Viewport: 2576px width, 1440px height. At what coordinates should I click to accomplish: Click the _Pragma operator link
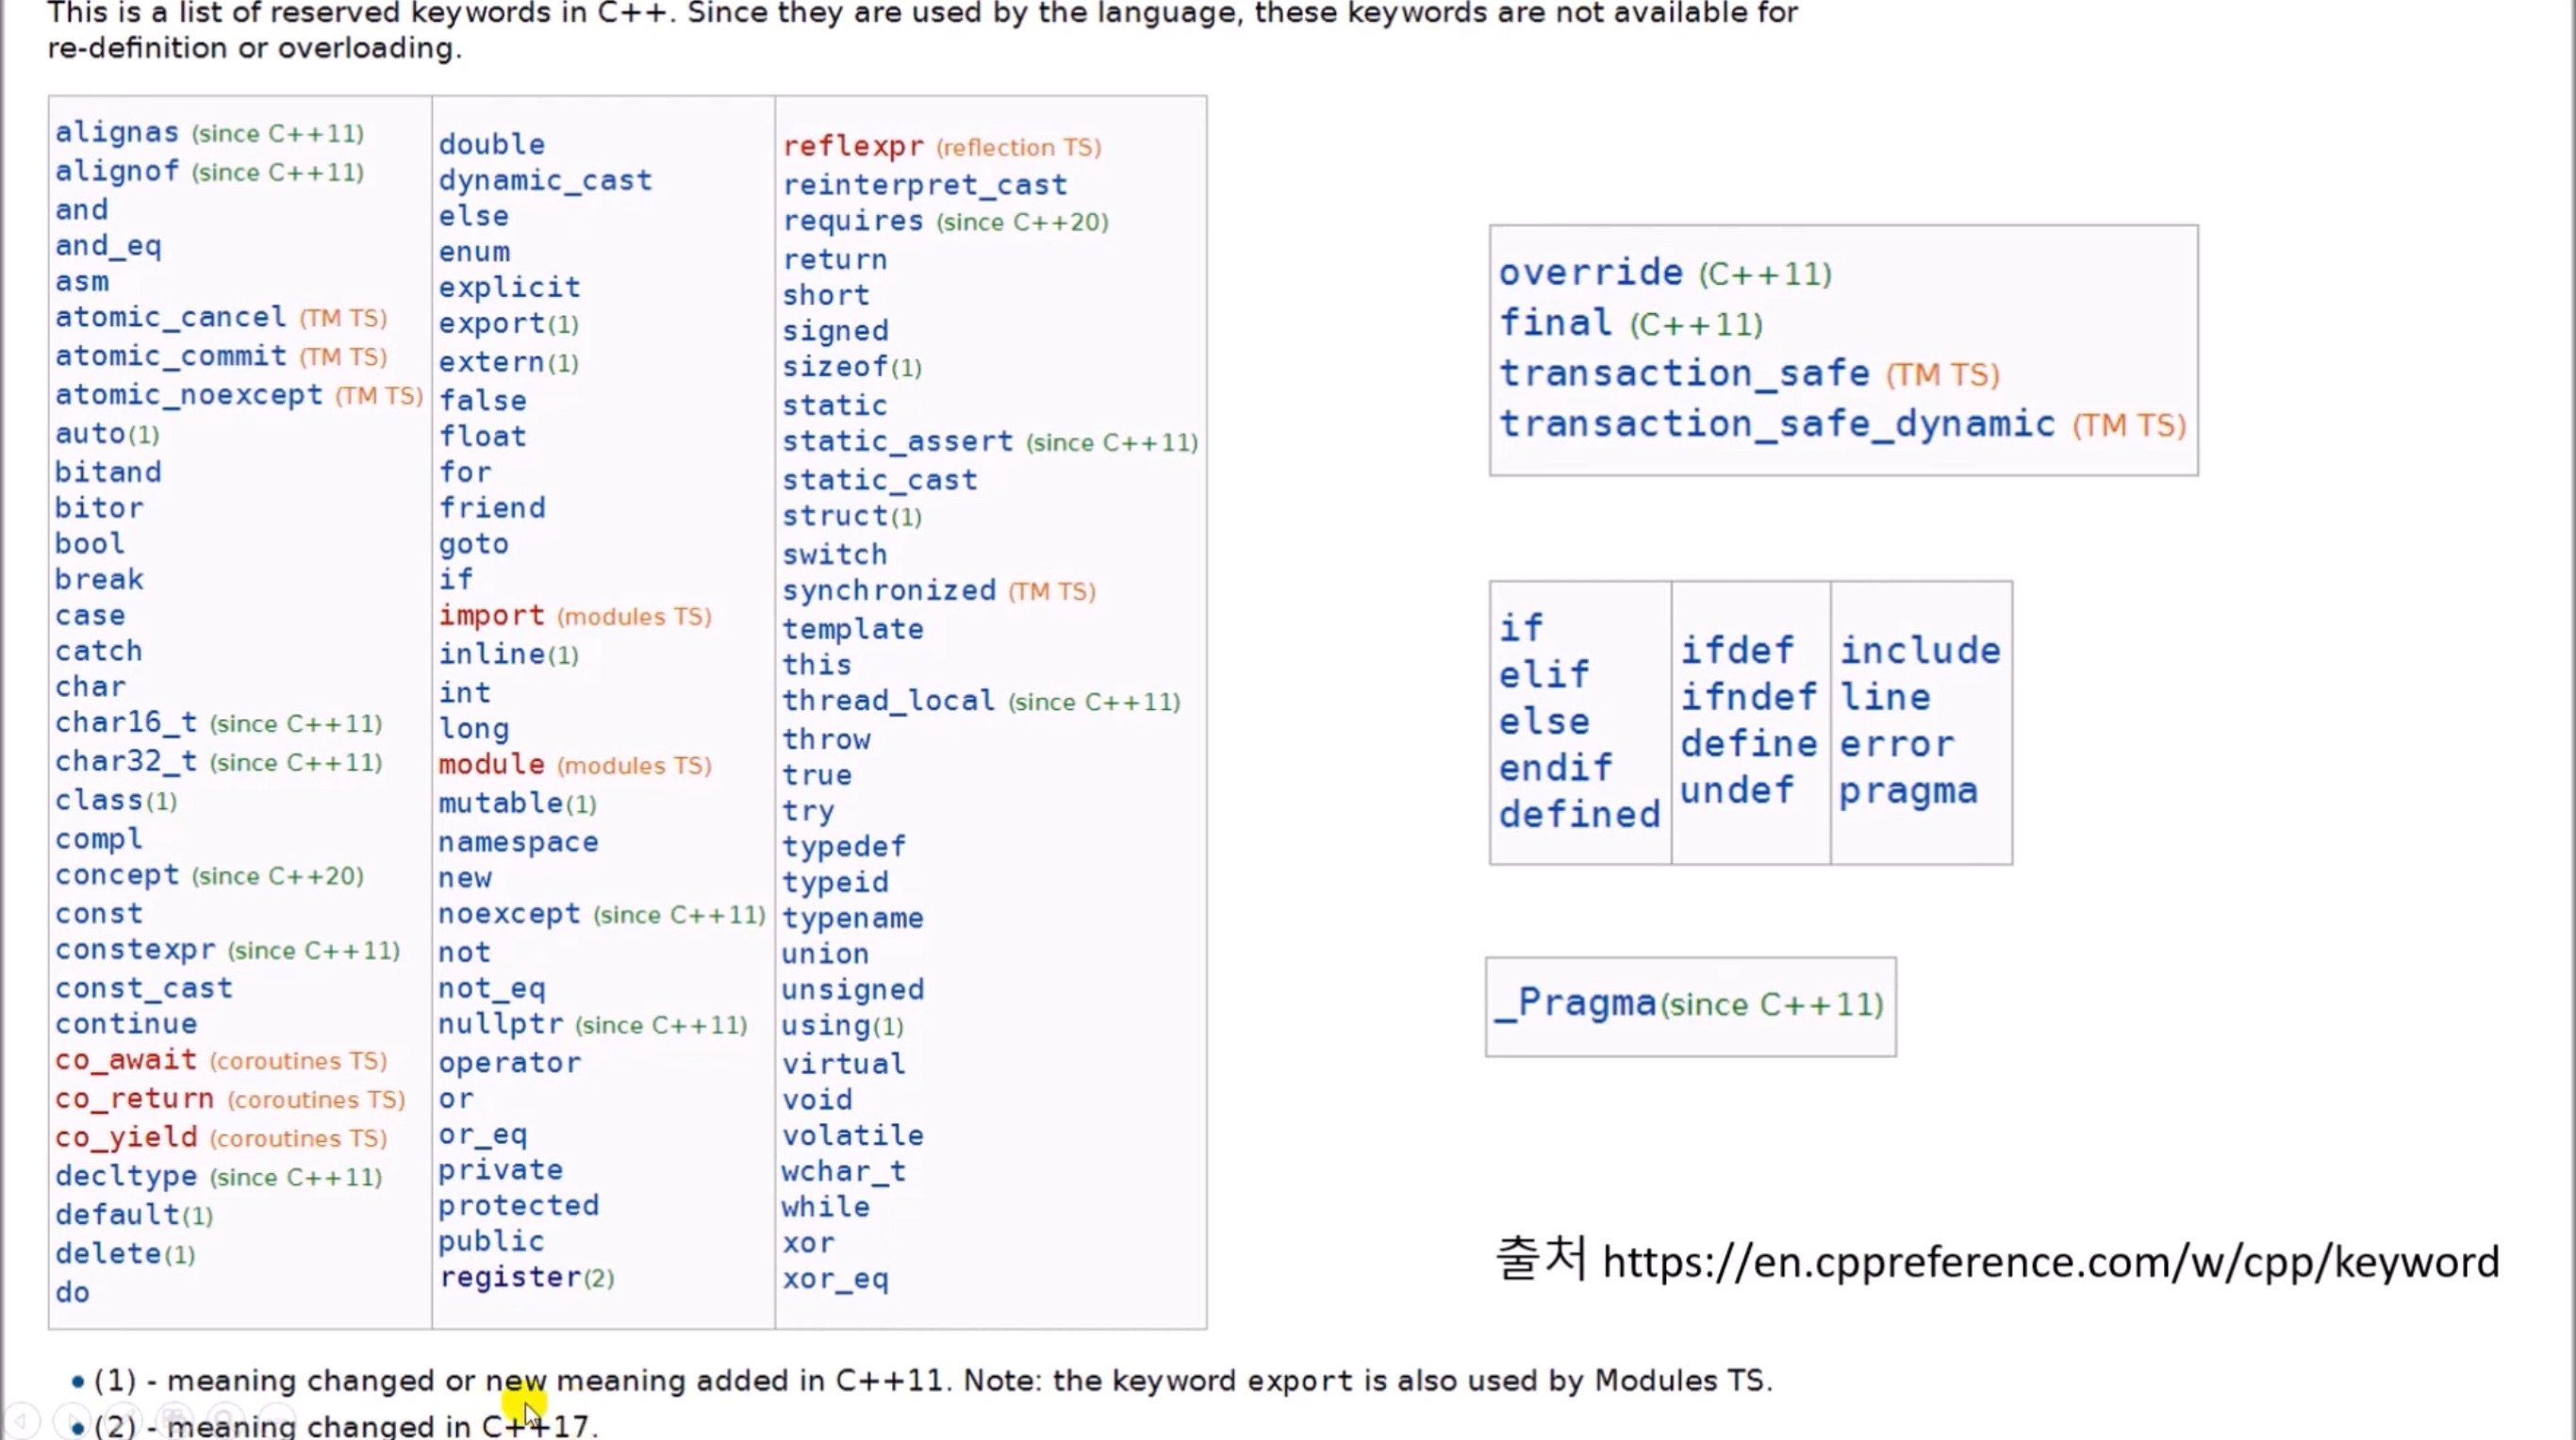[x=1576, y=1003]
